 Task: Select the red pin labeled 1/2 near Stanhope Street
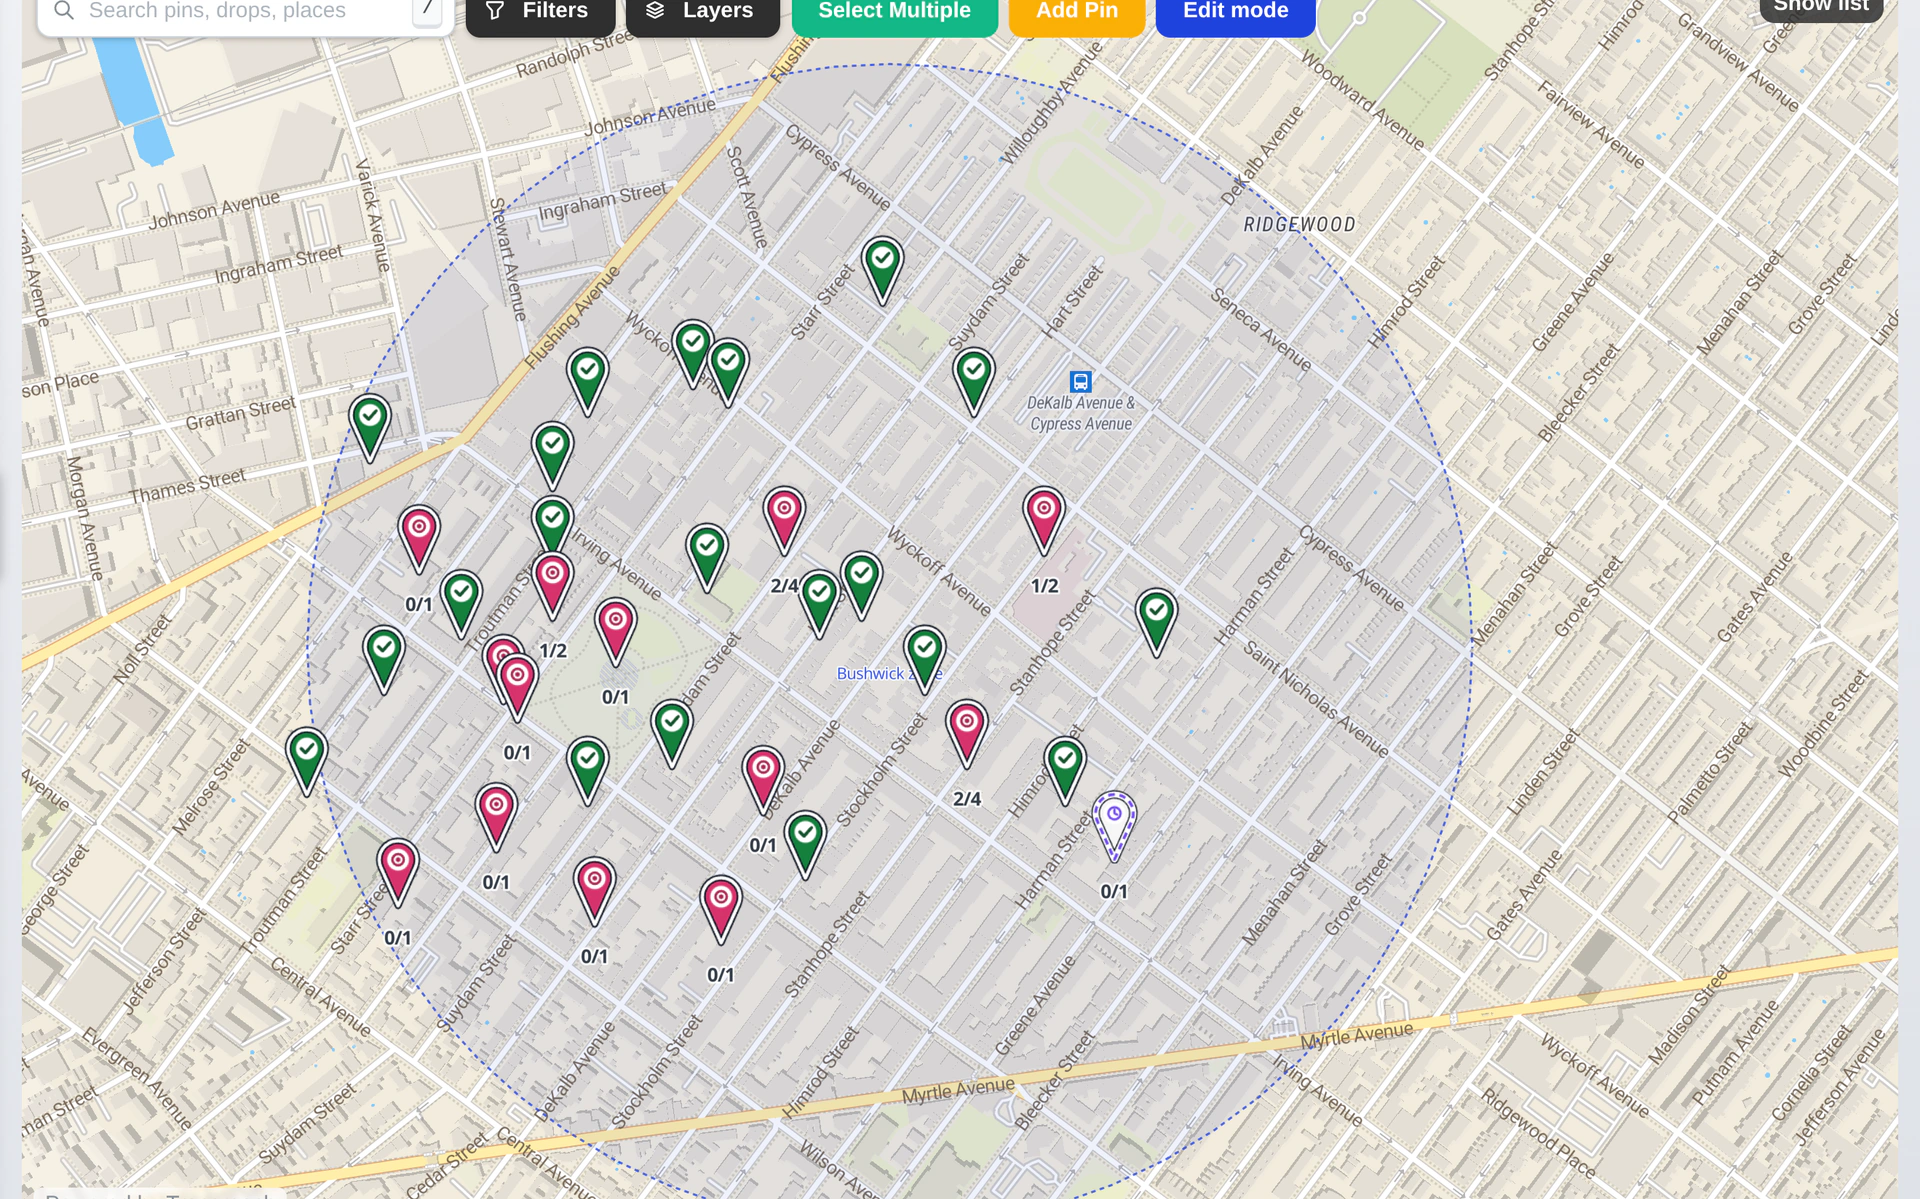tap(1044, 520)
